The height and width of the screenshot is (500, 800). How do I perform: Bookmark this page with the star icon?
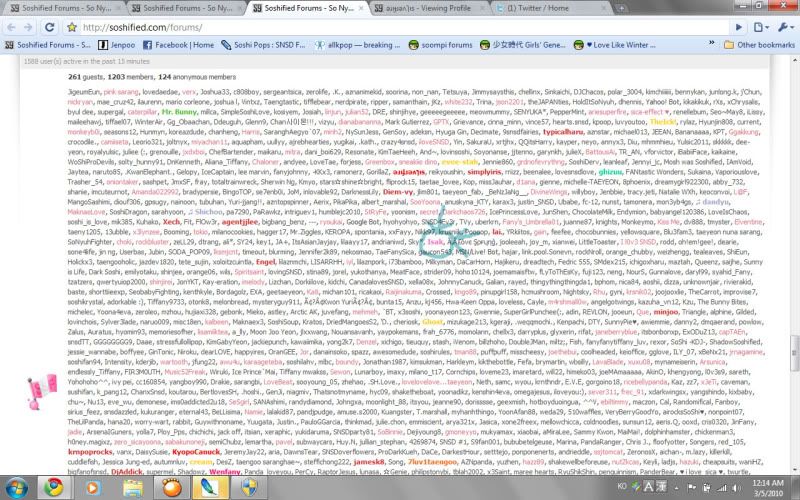[72, 27]
